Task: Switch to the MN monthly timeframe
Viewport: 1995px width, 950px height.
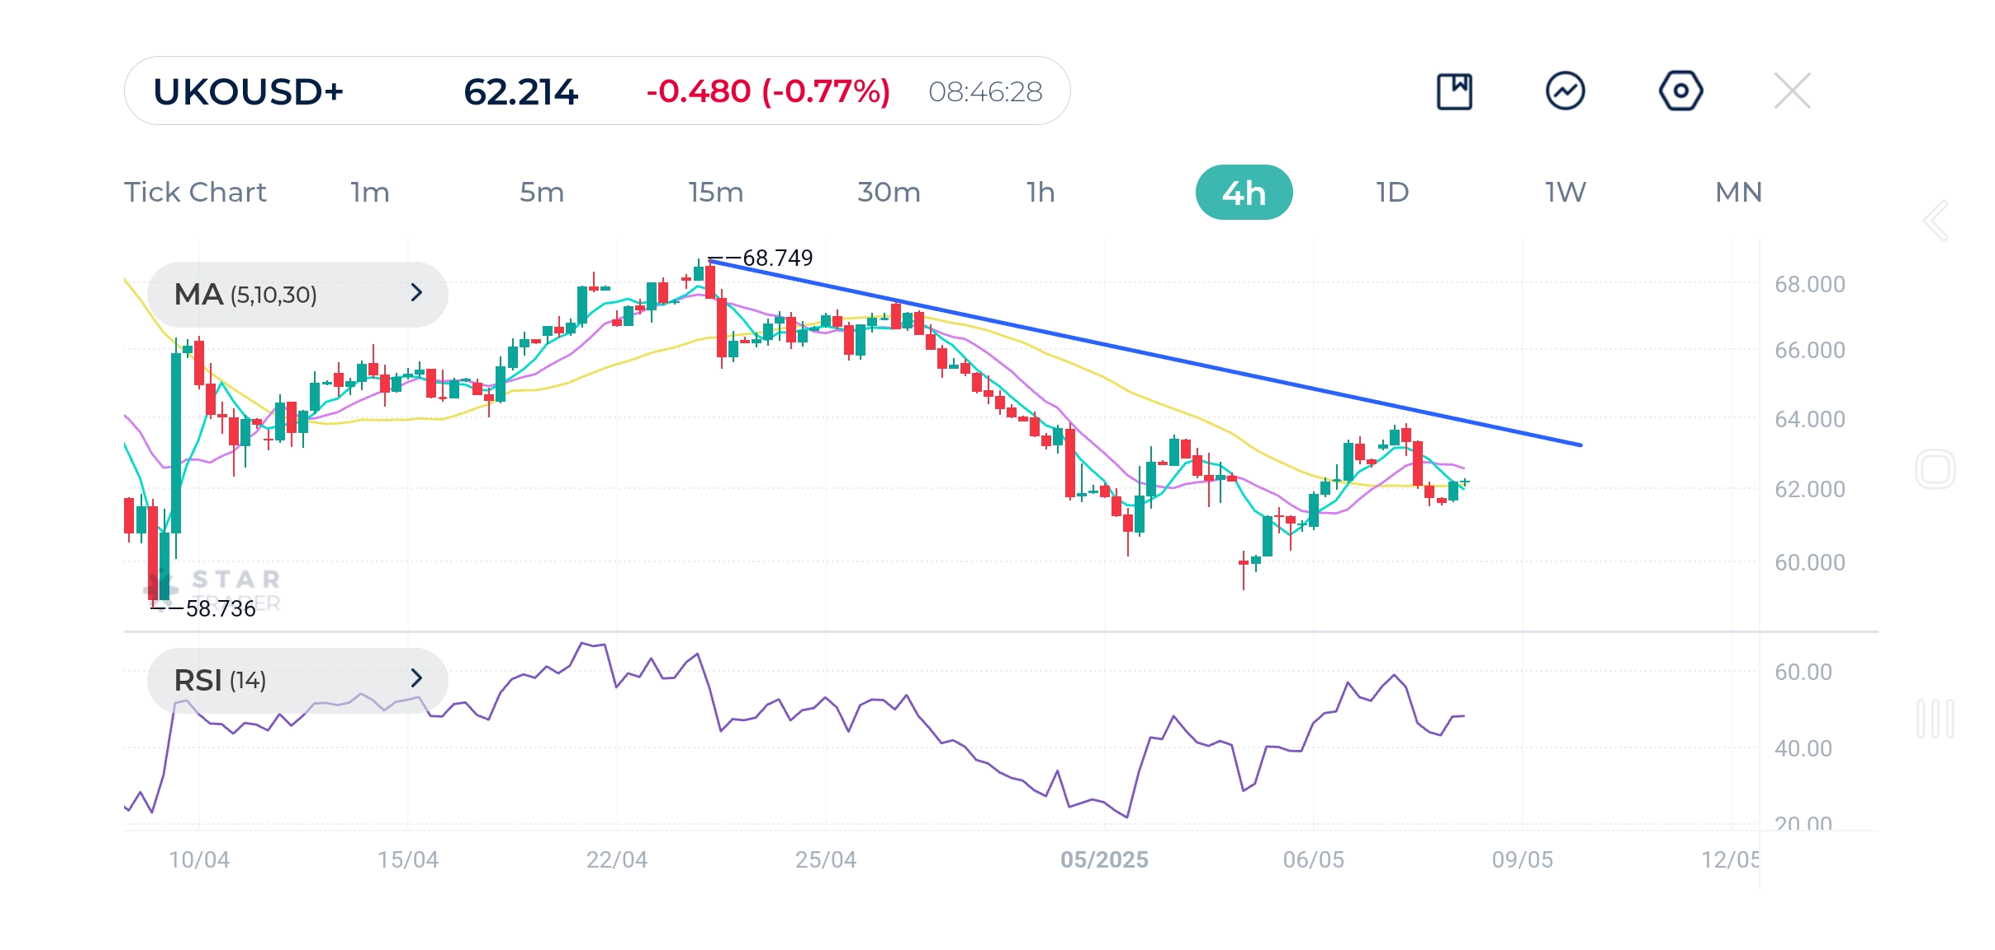Action: click(1738, 192)
